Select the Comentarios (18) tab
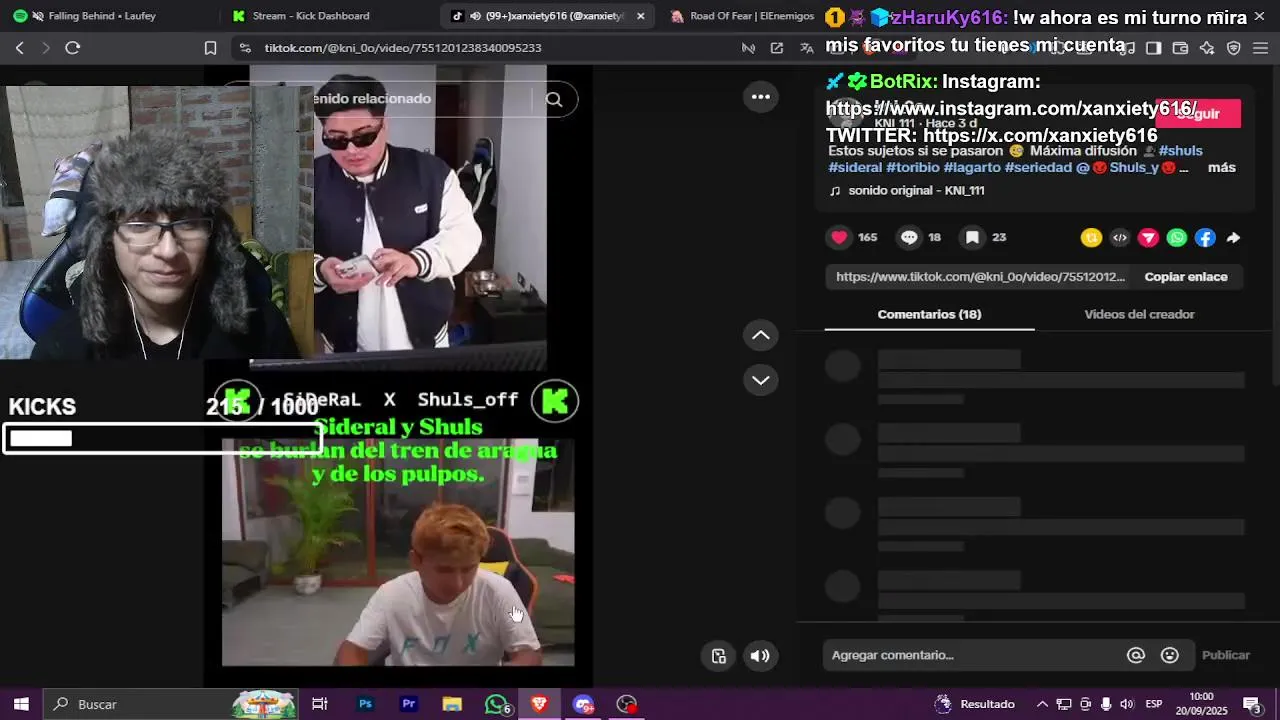This screenshot has height=720, width=1280. (929, 314)
